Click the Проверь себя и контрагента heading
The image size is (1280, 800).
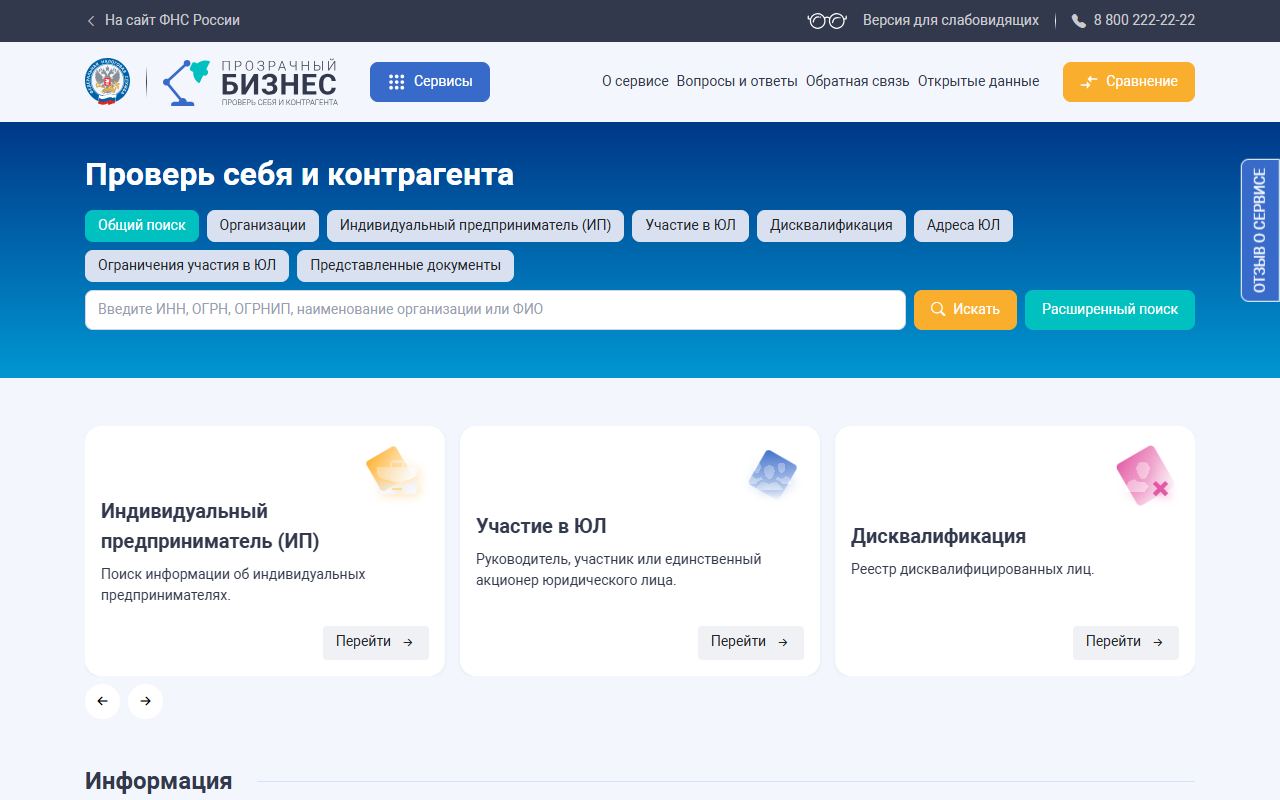[x=299, y=175]
